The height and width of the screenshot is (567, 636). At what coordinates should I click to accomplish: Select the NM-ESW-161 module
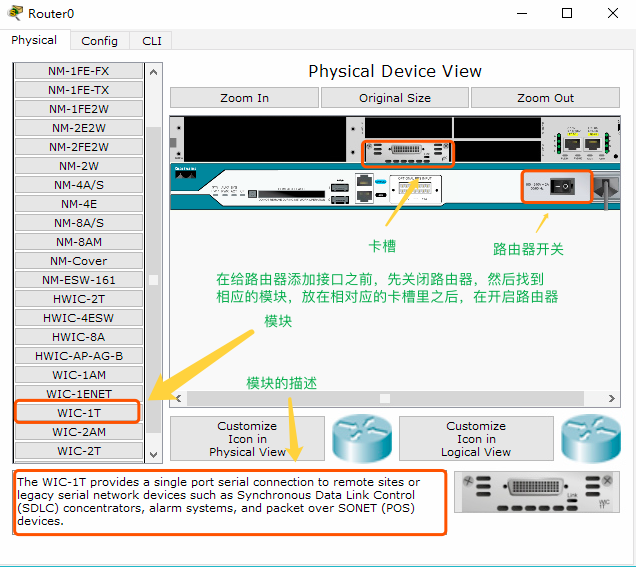[79, 280]
